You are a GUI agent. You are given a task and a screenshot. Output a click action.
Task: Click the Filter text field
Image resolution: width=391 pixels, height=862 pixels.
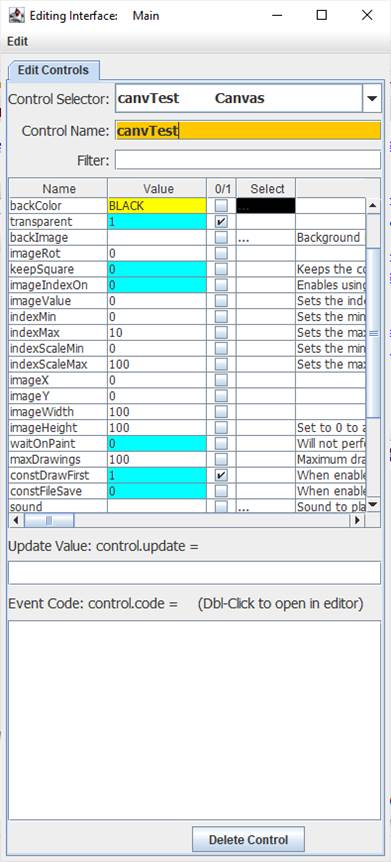point(248,161)
